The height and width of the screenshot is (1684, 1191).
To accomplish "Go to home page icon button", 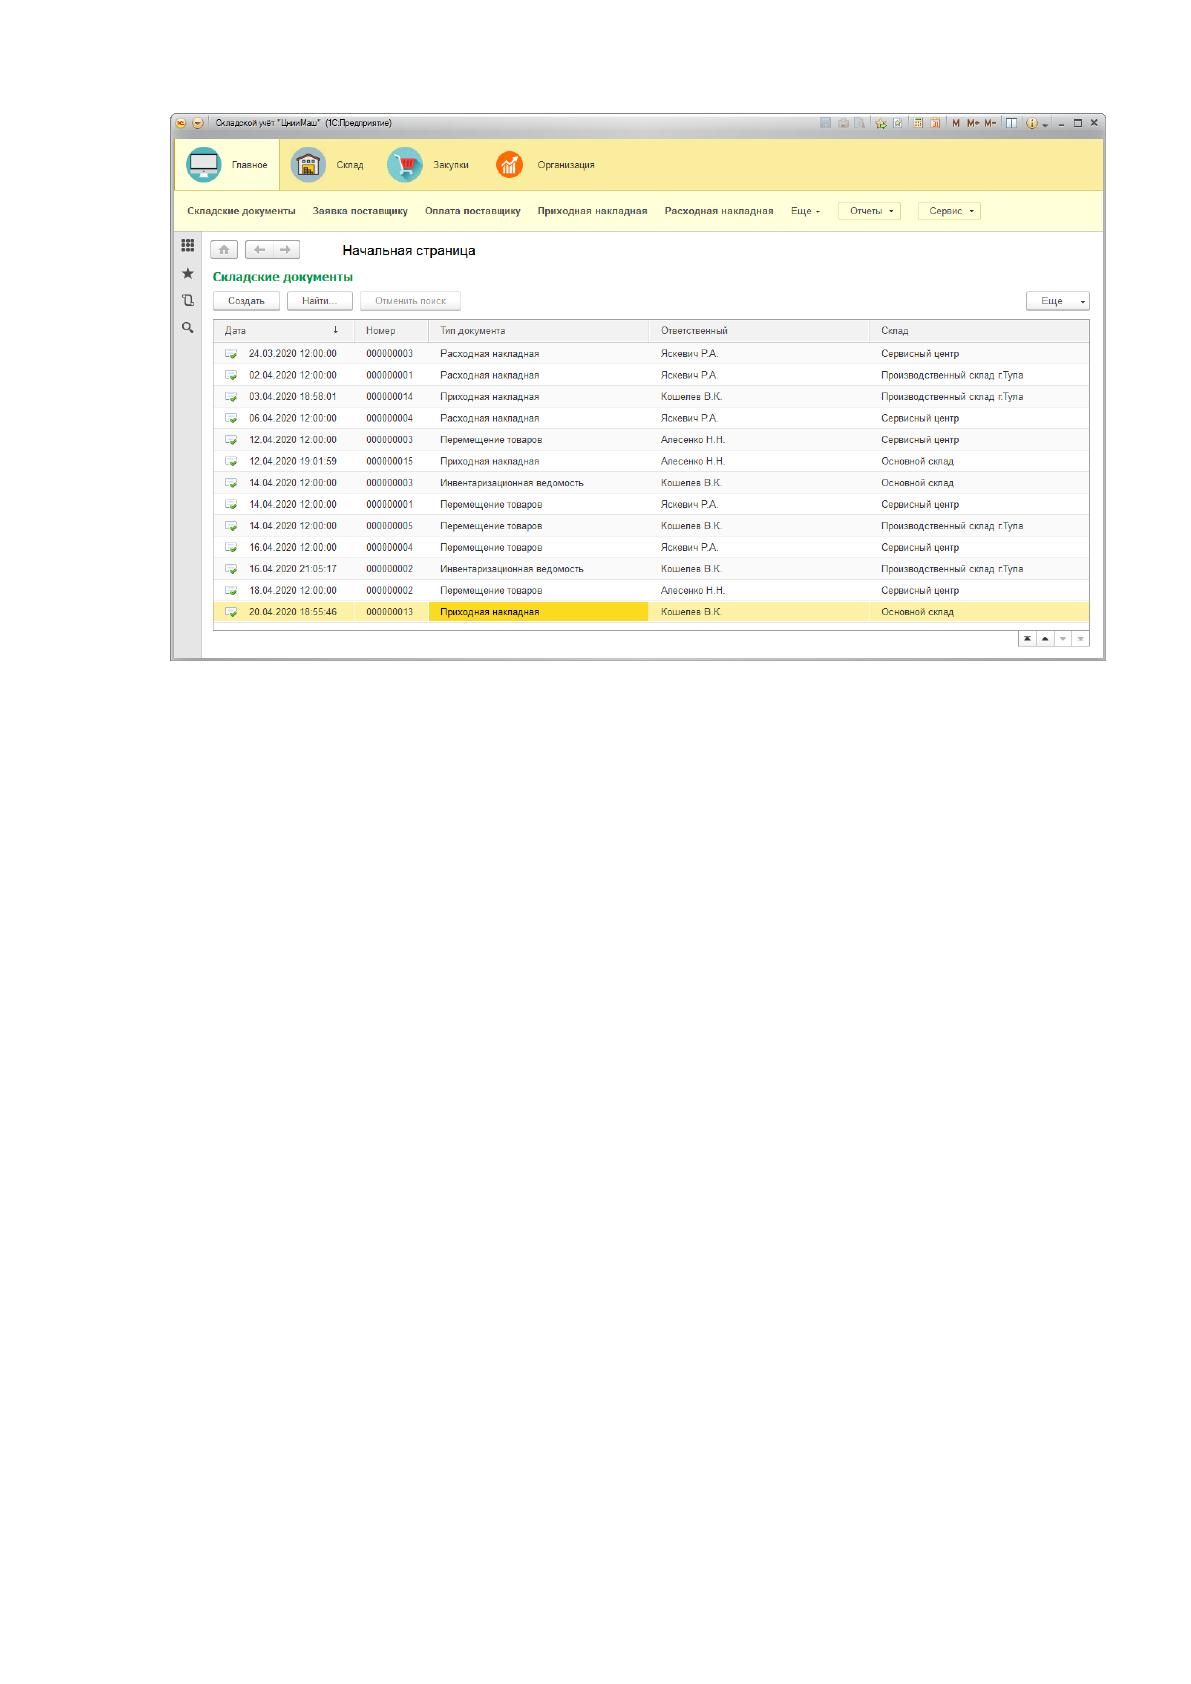I will point(224,250).
